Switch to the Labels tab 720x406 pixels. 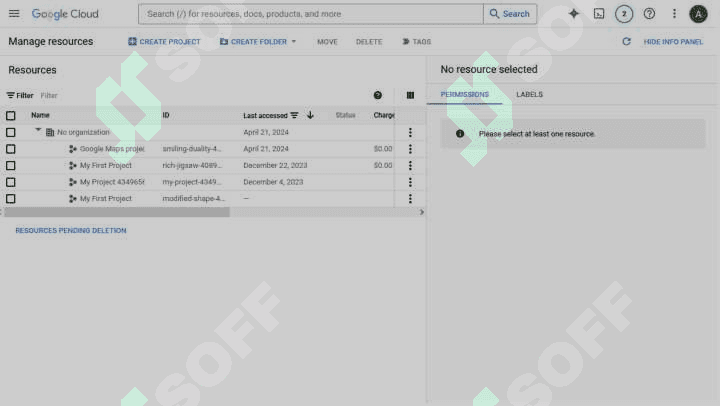pyautogui.click(x=529, y=94)
